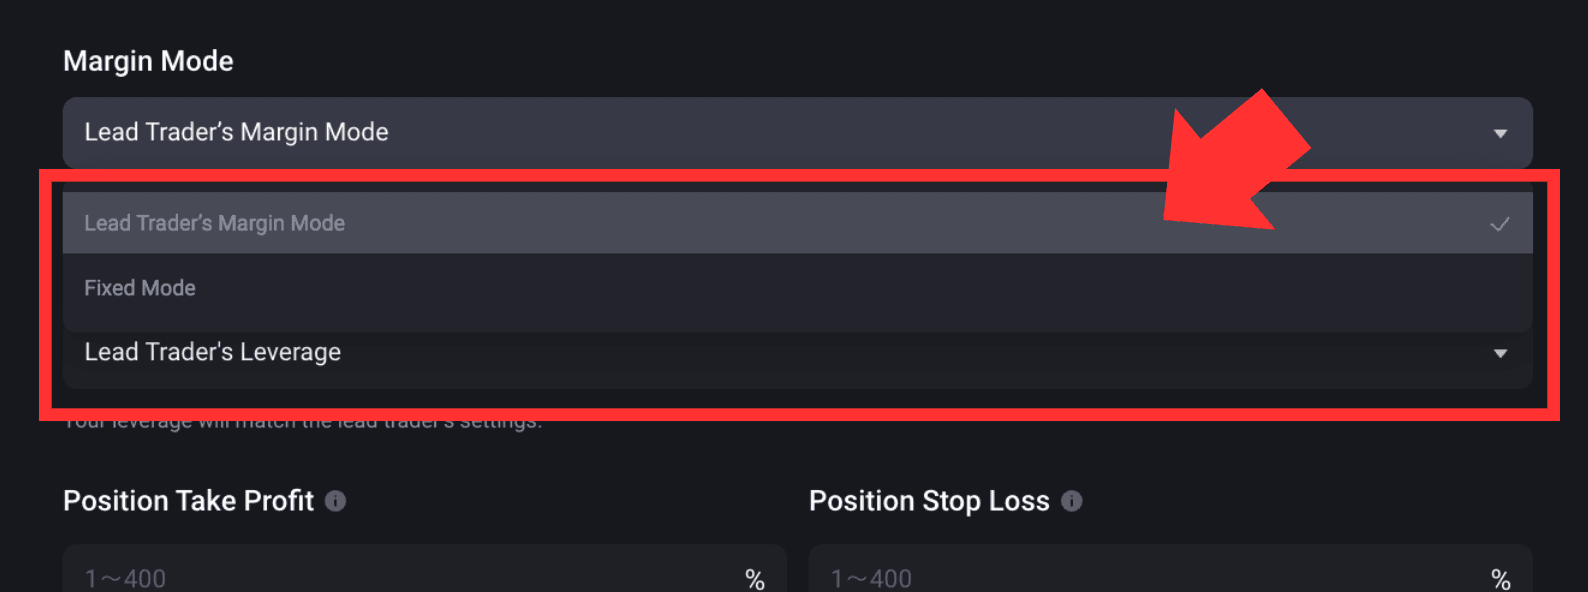Click the leverage helper text below dropdown
Viewport: 1588px width, 592px height.
303,424
